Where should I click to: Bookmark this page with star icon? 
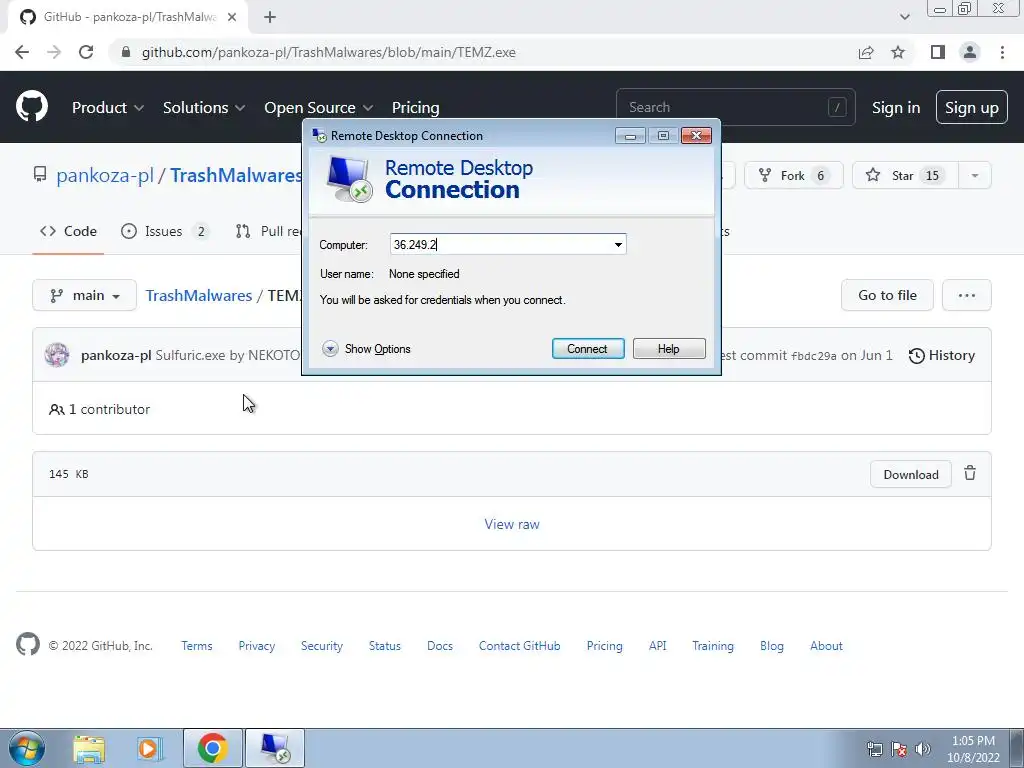898,52
